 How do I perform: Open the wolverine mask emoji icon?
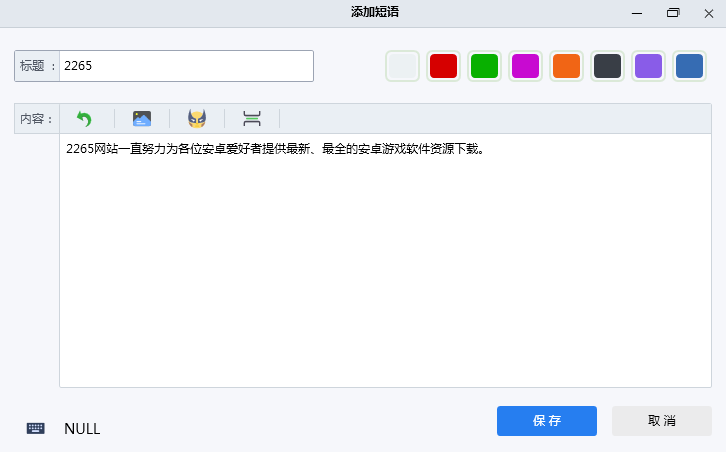pyautogui.click(x=197, y=119)
